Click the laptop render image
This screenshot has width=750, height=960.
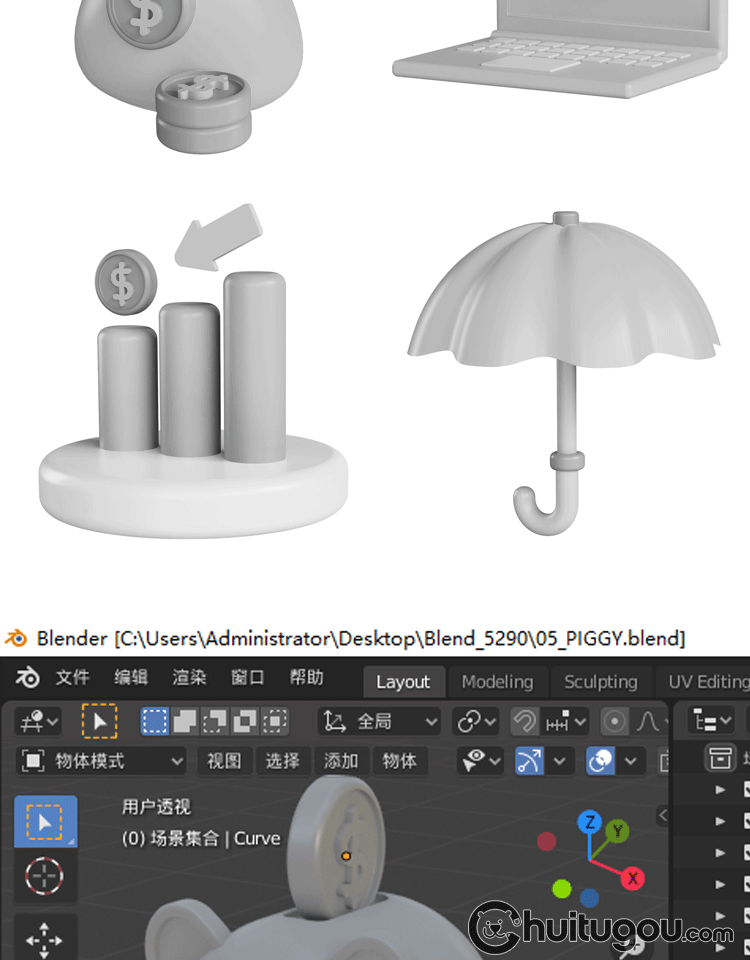(x=560, y=48)
